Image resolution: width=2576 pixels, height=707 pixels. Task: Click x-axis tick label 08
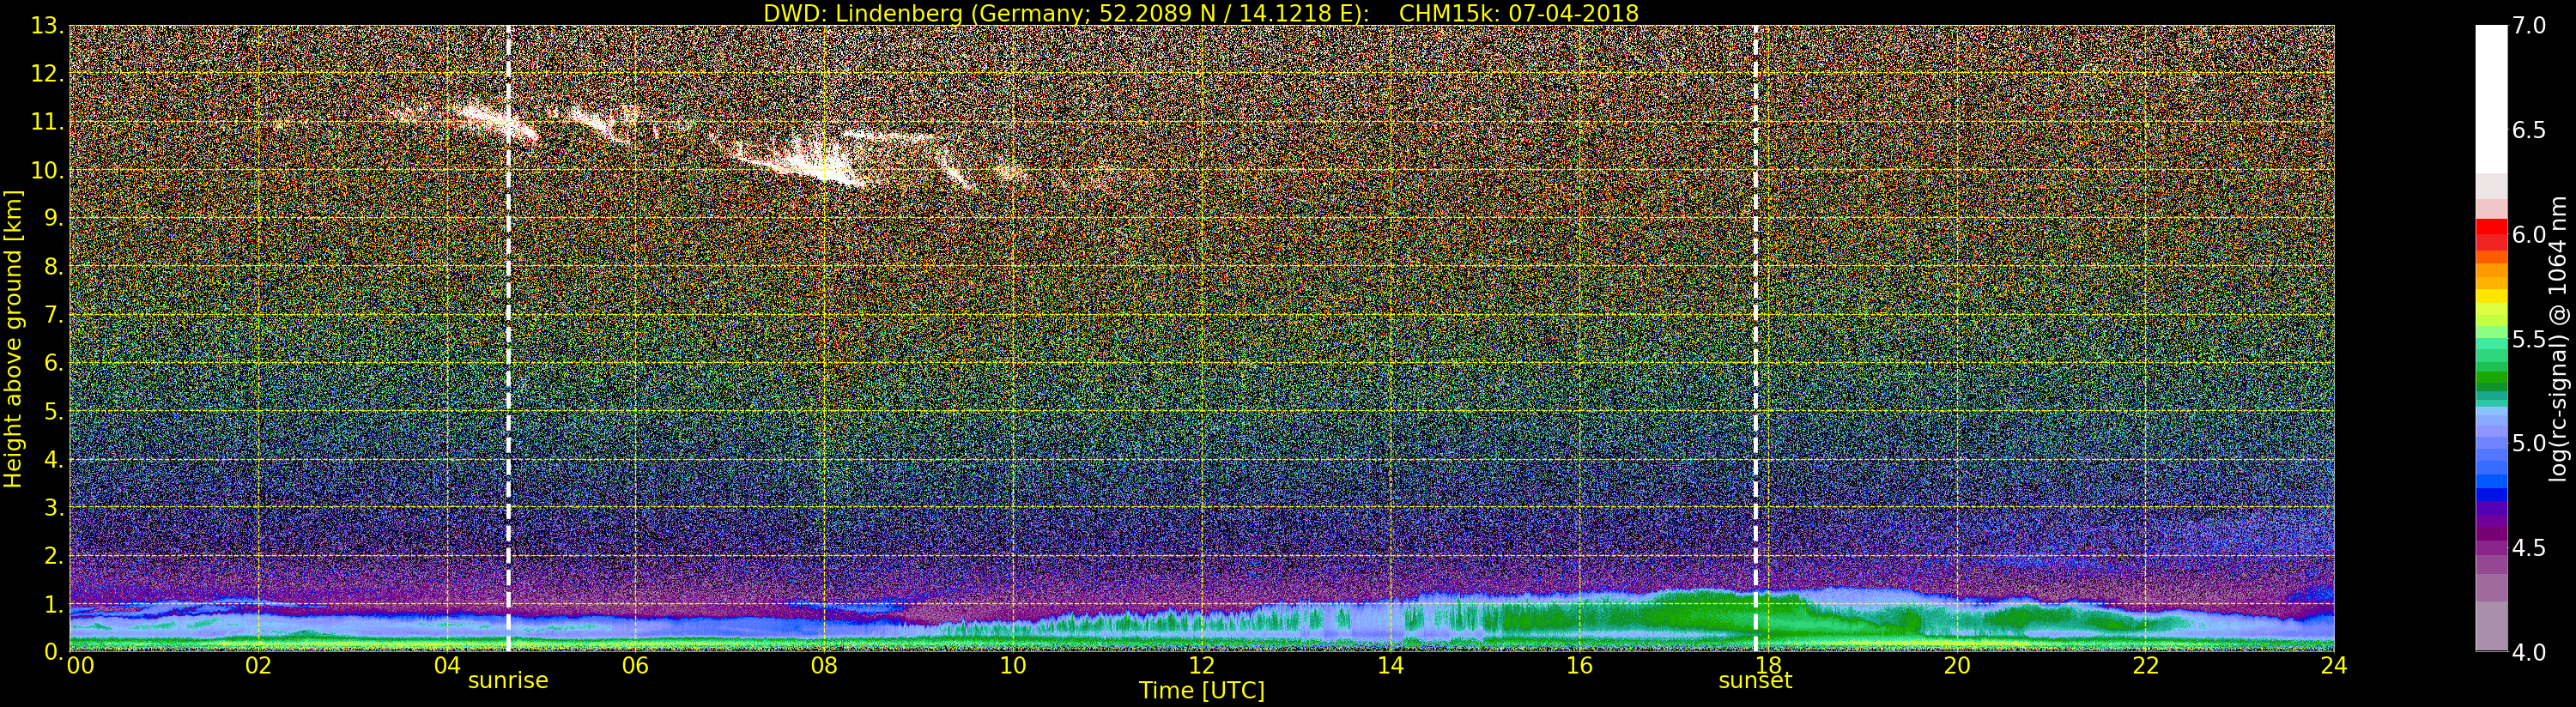pos(824,666)
